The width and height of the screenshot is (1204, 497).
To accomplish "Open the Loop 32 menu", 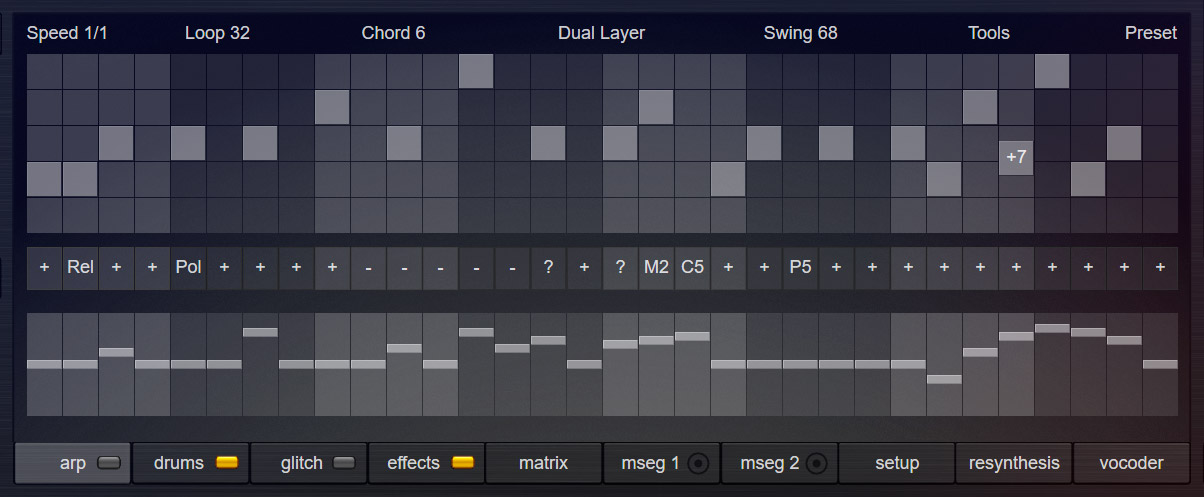I will (217, 33).
